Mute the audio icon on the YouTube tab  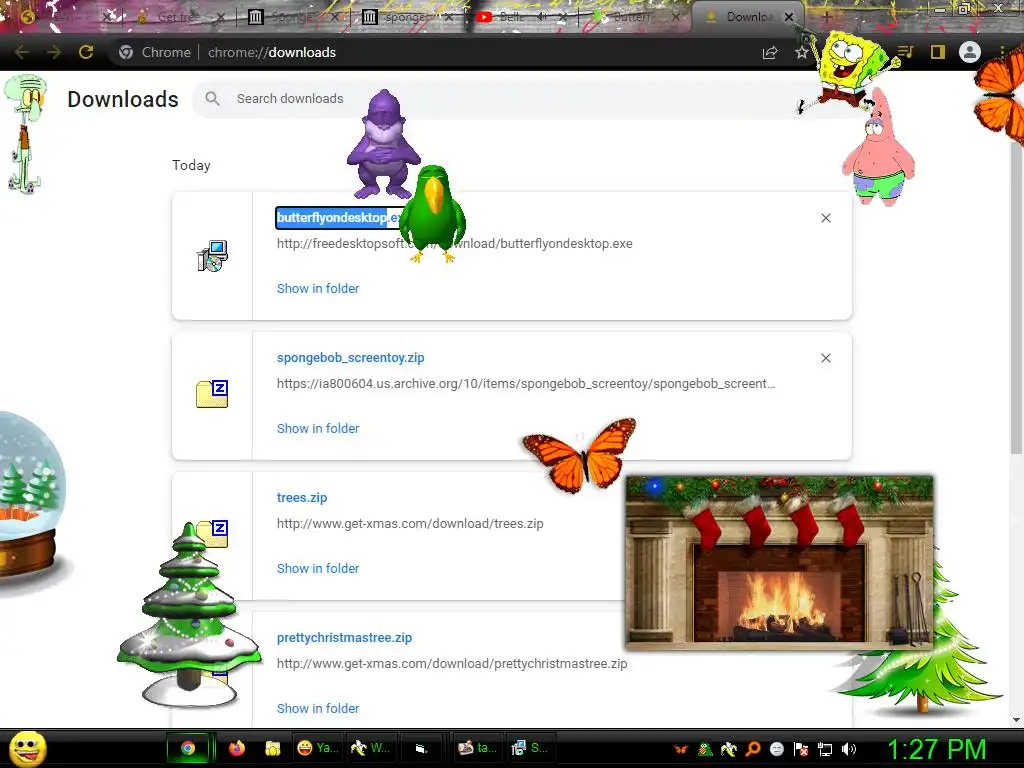coord(541,17)
